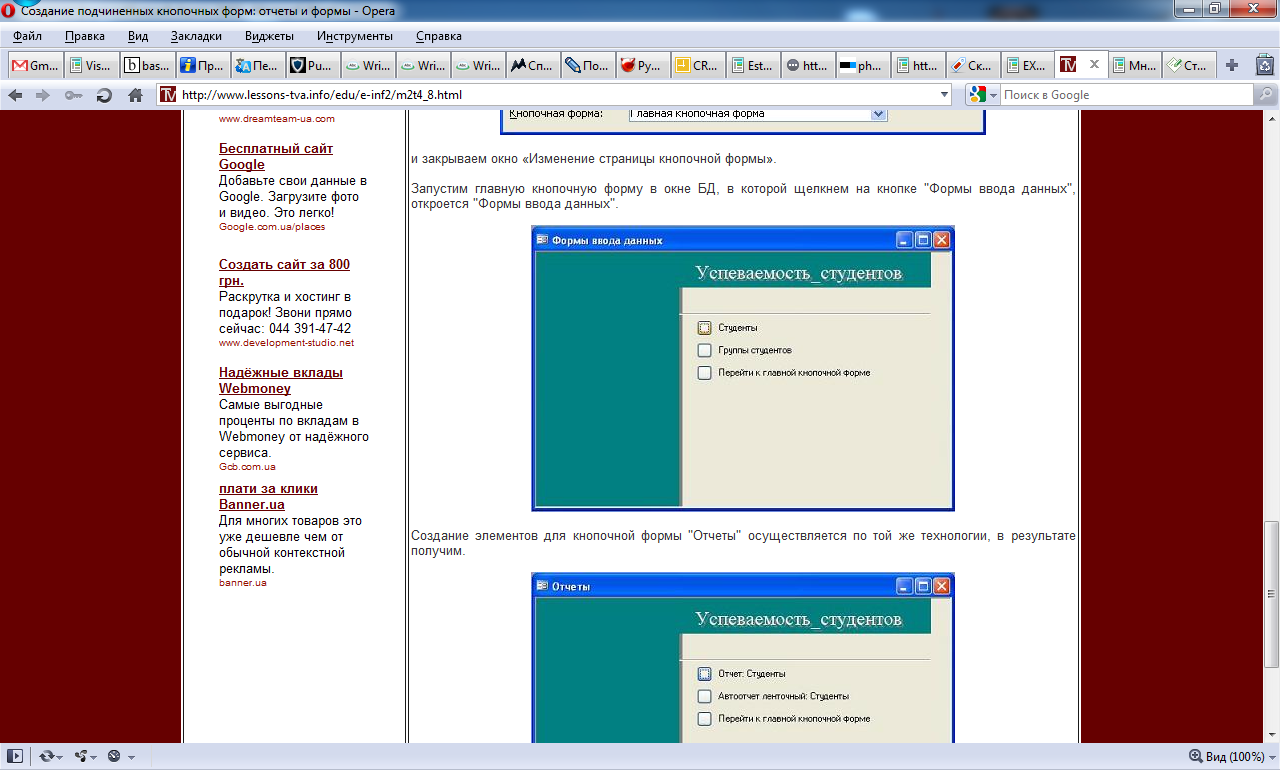Open the Справка menu
1280x770 pixels.
click(x=438, y=36)
